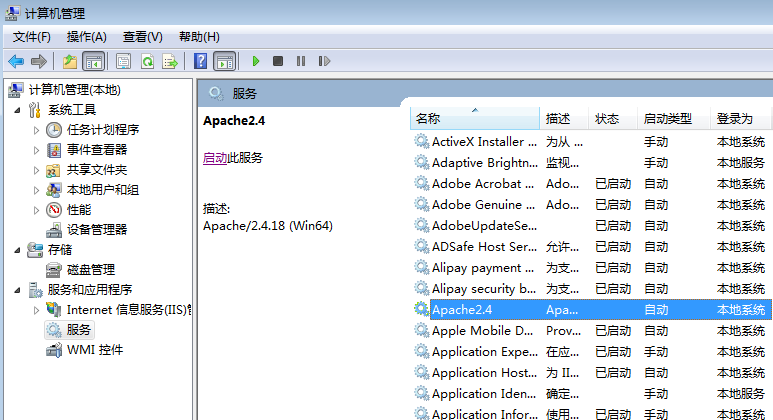Viewport: 773px width, 420px height.
Task: Click the Export list toolbar icon
Action: pyautogui.click(x=170, y=61)
